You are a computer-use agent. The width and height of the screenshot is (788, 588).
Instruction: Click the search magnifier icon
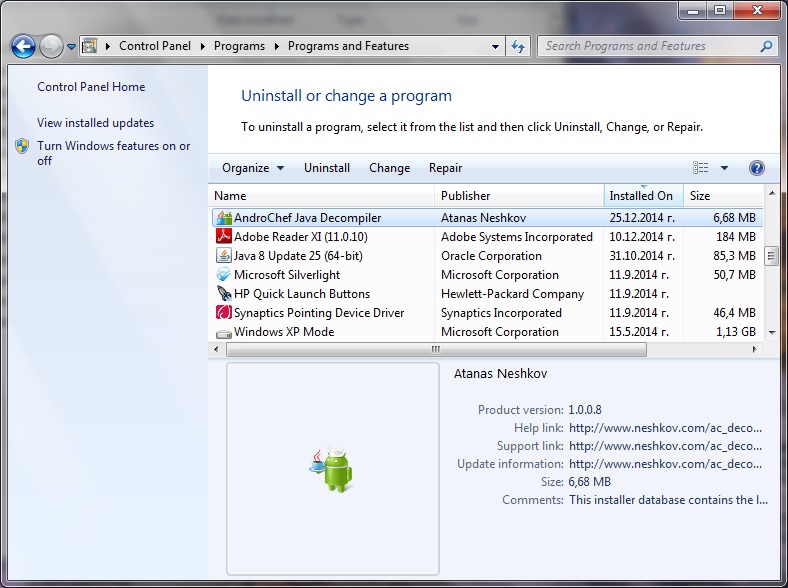766,46
